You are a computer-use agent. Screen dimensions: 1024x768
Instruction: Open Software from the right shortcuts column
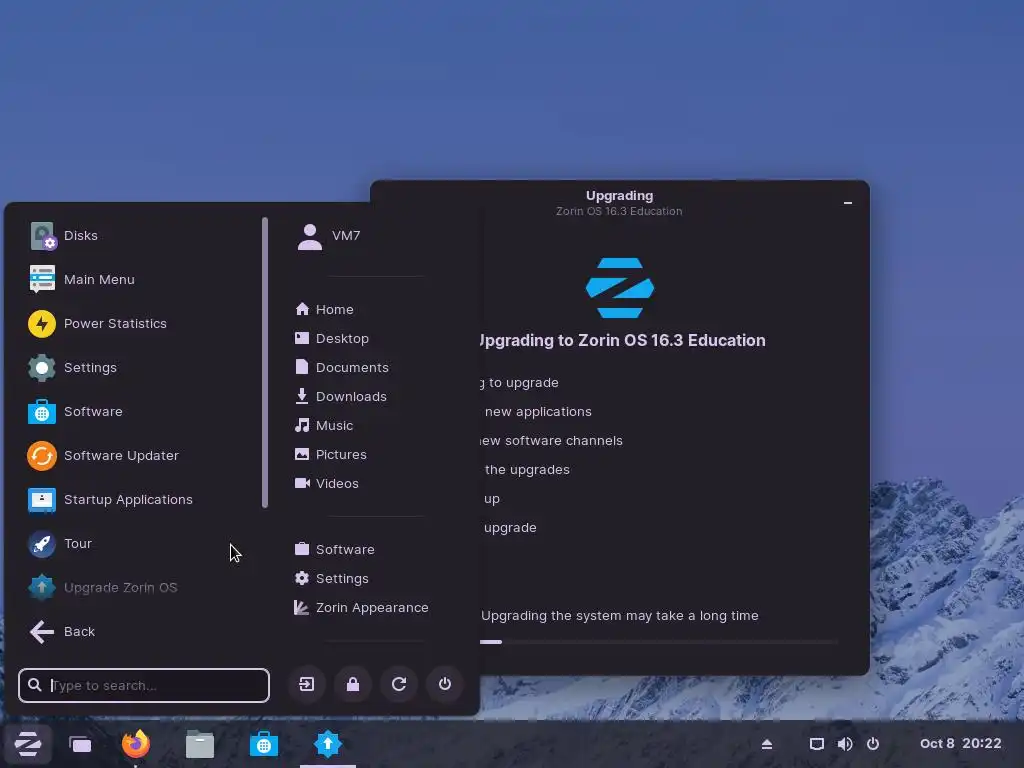pos(334,550)
